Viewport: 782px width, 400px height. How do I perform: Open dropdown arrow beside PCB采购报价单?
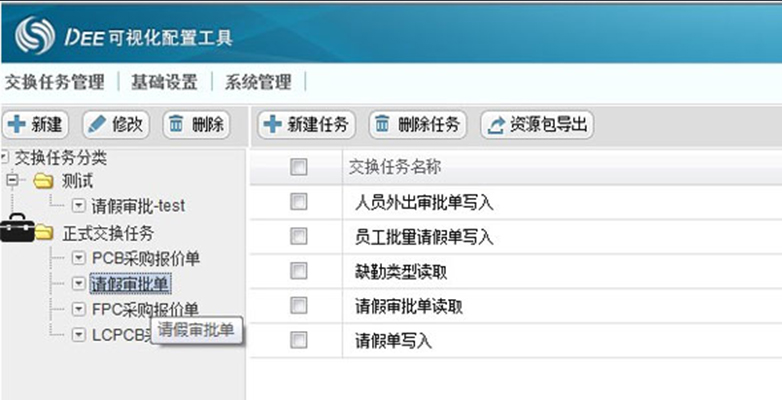(79, 258)
